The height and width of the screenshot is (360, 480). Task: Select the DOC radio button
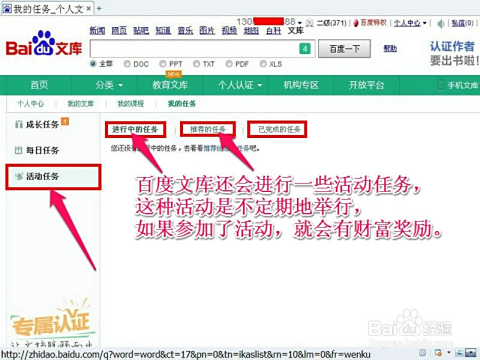[127, 64]
